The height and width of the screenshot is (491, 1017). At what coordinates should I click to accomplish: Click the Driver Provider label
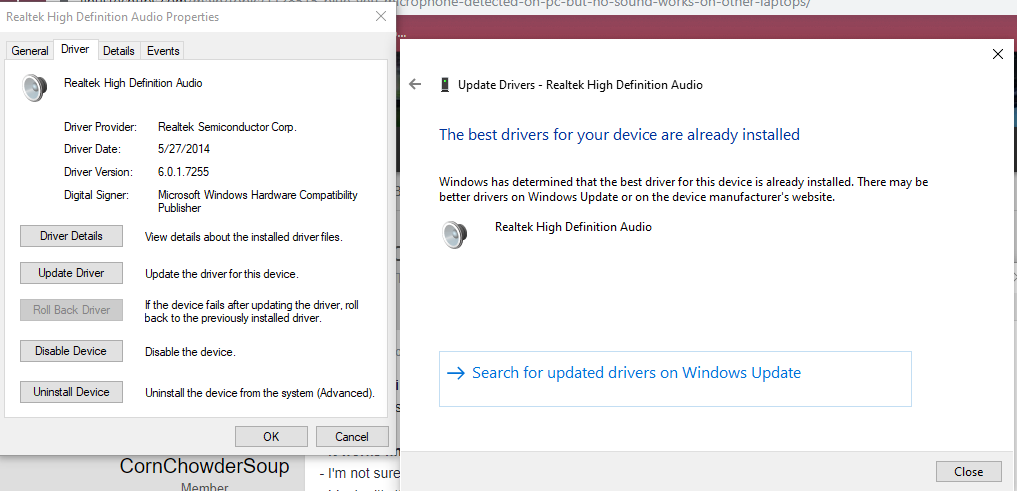pyautogui.click(x=101, y=127)
